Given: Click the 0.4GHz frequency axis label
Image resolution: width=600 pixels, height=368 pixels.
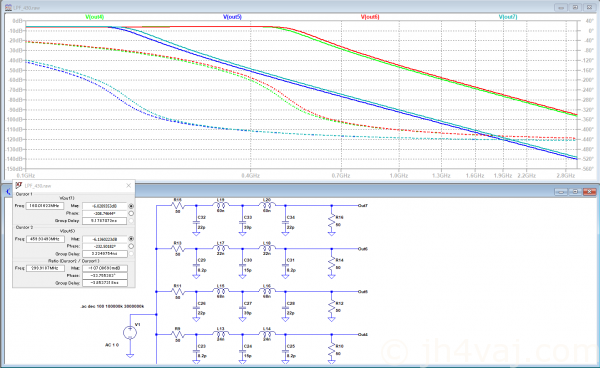Looking at the screenshot, I should click(251, 176).
